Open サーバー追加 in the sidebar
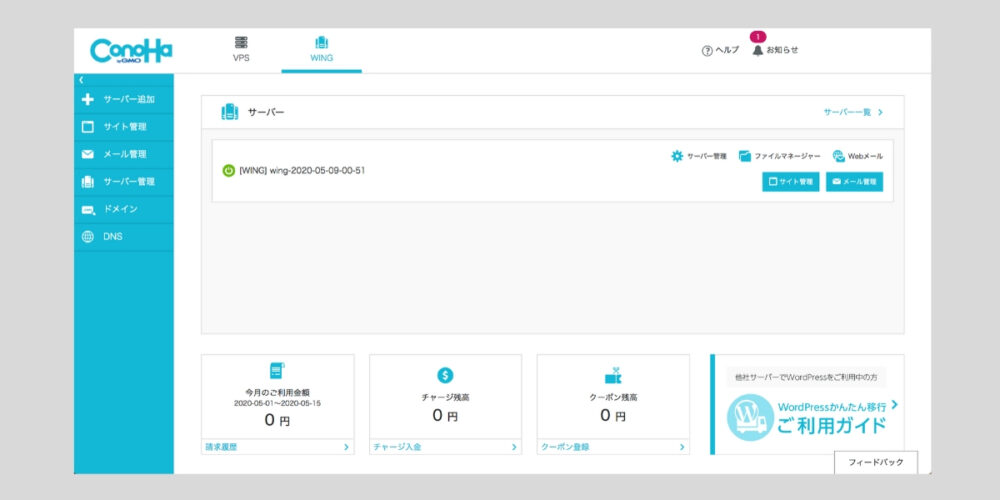 click(124, 99)
